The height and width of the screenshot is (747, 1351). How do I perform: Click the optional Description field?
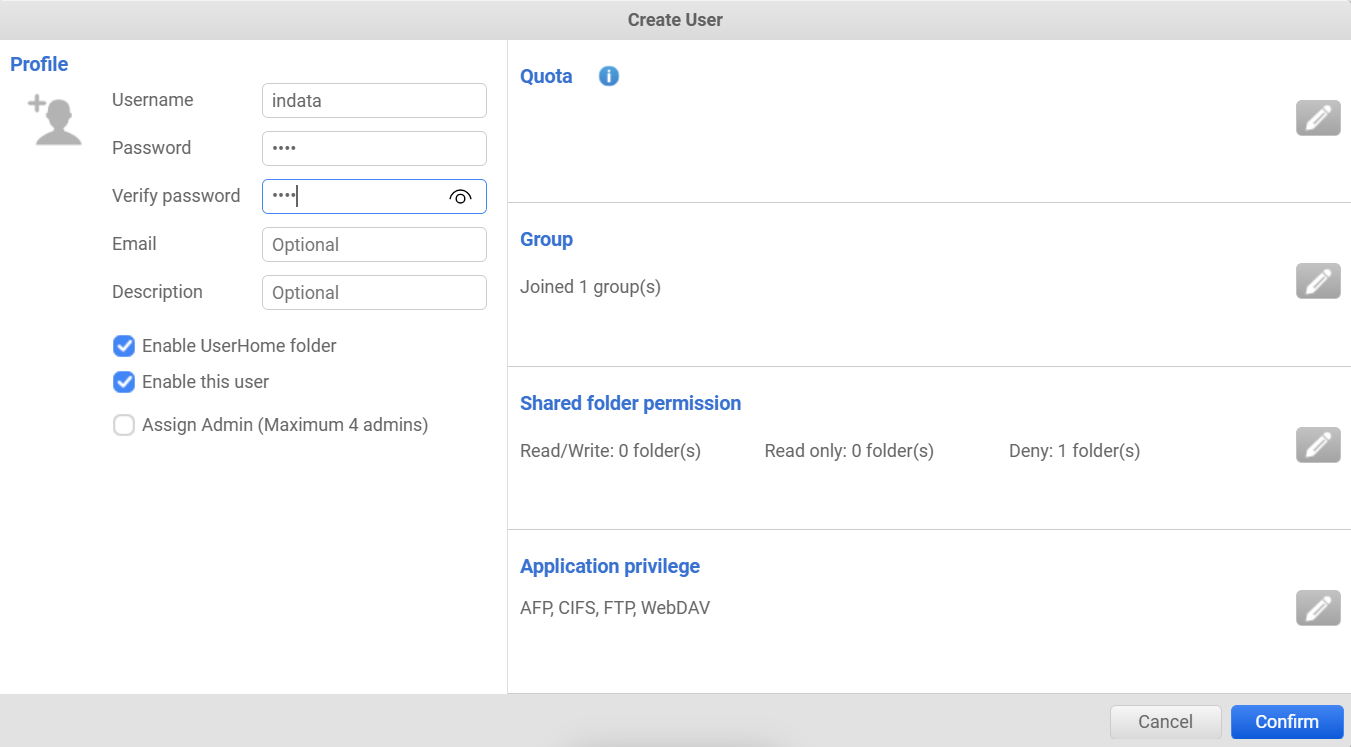pos(374,292)
